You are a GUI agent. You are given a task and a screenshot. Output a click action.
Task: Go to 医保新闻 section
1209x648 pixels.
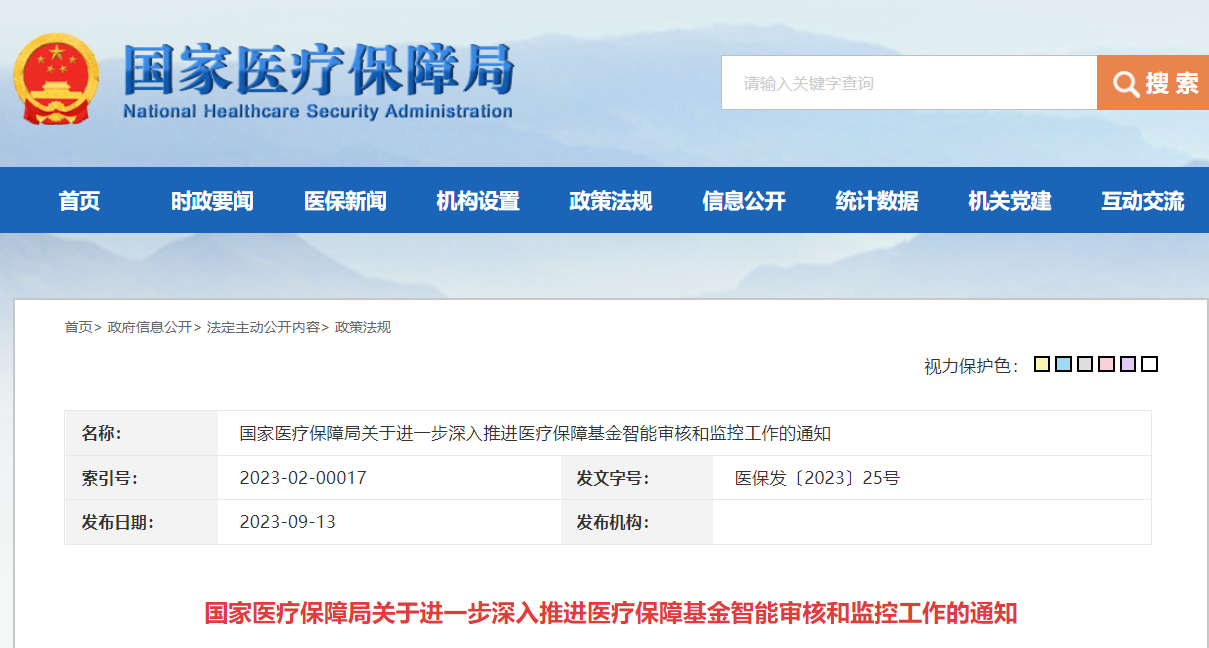[x=345, y=201]
